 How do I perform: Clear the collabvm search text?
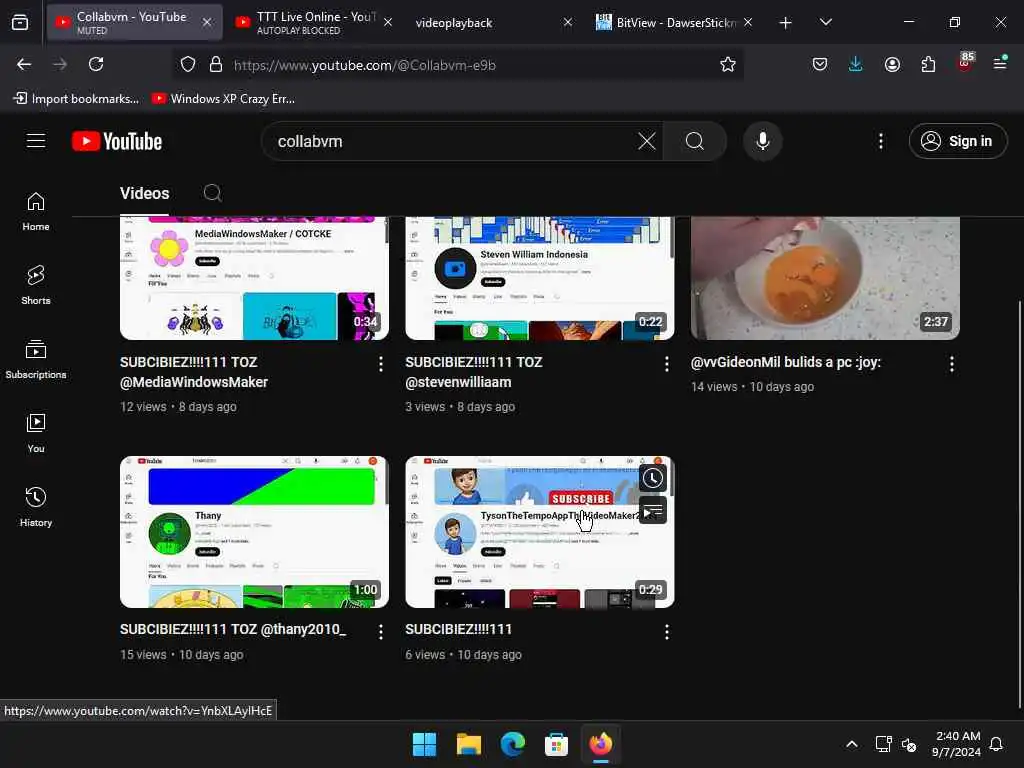pyautogui.click(x=647, y=141)
